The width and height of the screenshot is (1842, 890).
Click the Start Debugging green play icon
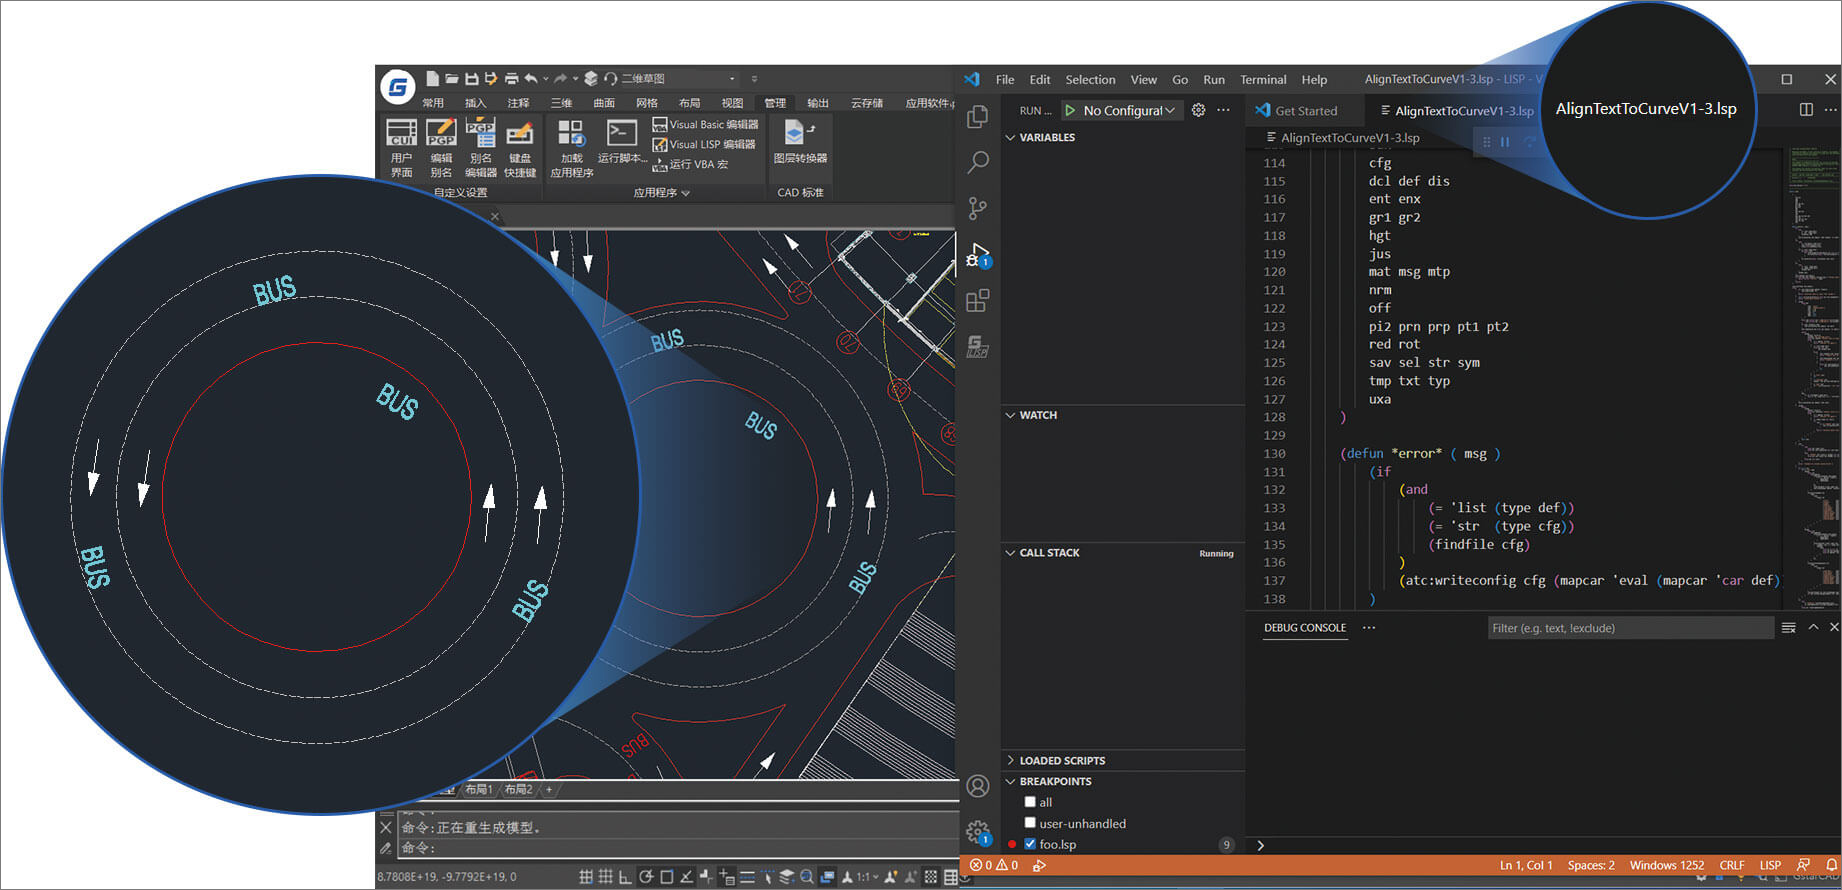click(1070, 111)
